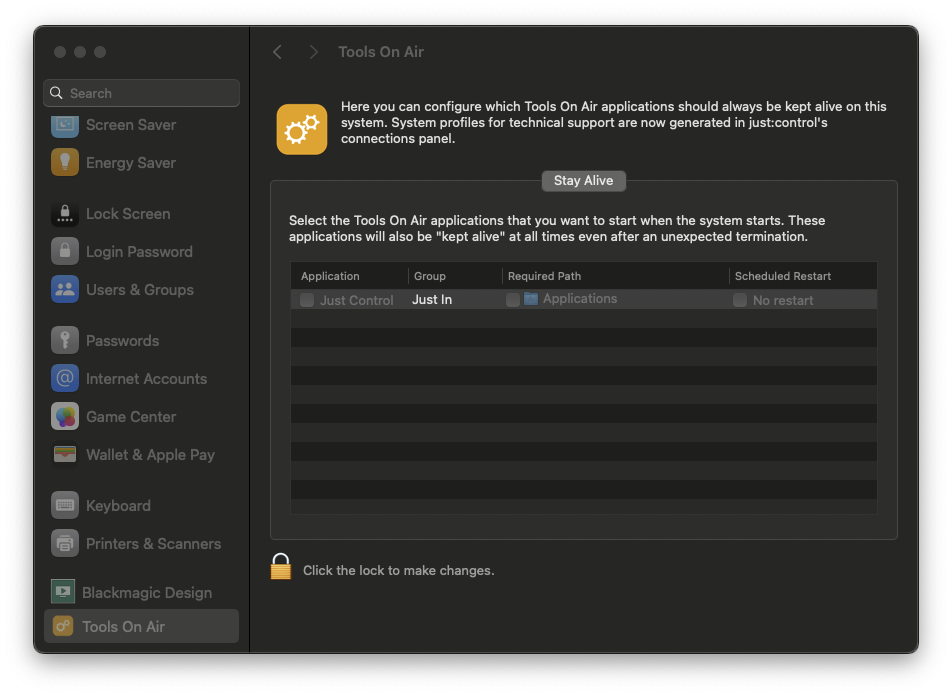Enable the Just Control checkbox
Screen dimensions: 952x695
[x=307, y=300]
